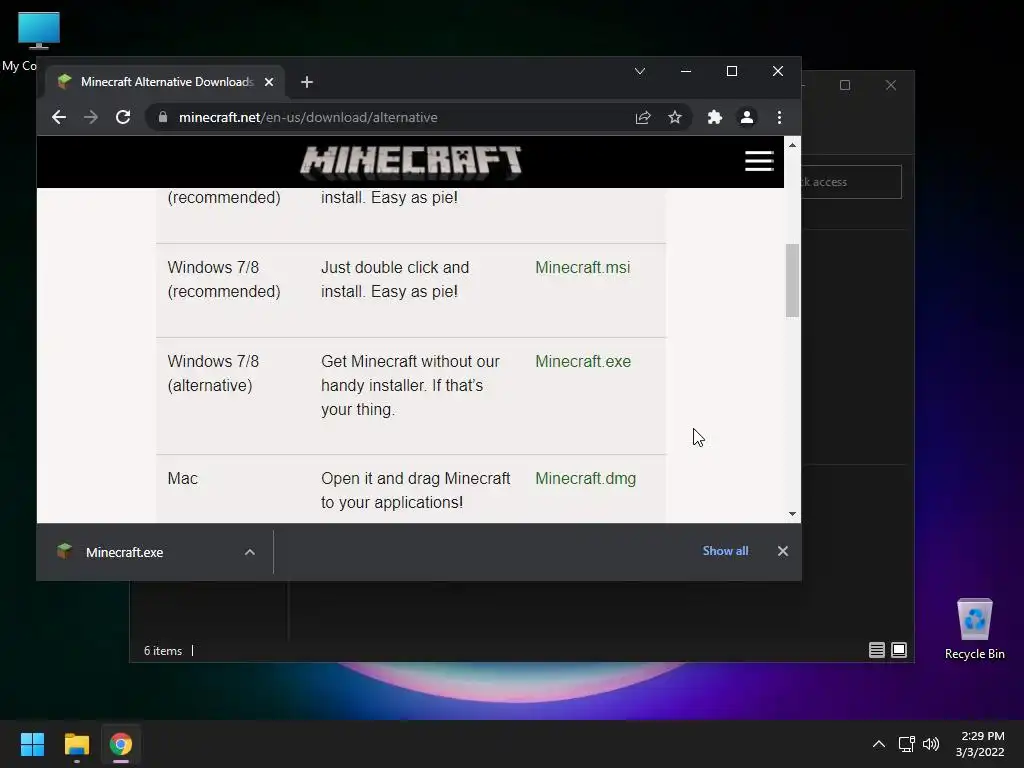
Task: Switch File Explorer to large icons view
Action: coord(899,650)
